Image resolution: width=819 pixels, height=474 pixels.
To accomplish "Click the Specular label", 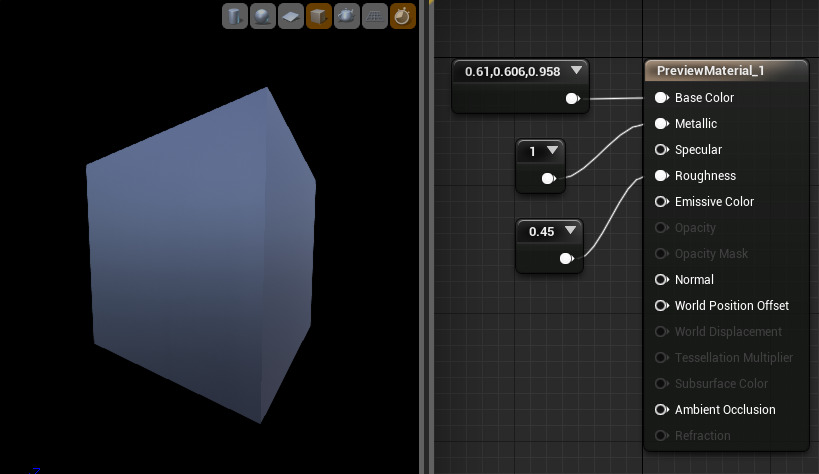I will tap(698, 150).
